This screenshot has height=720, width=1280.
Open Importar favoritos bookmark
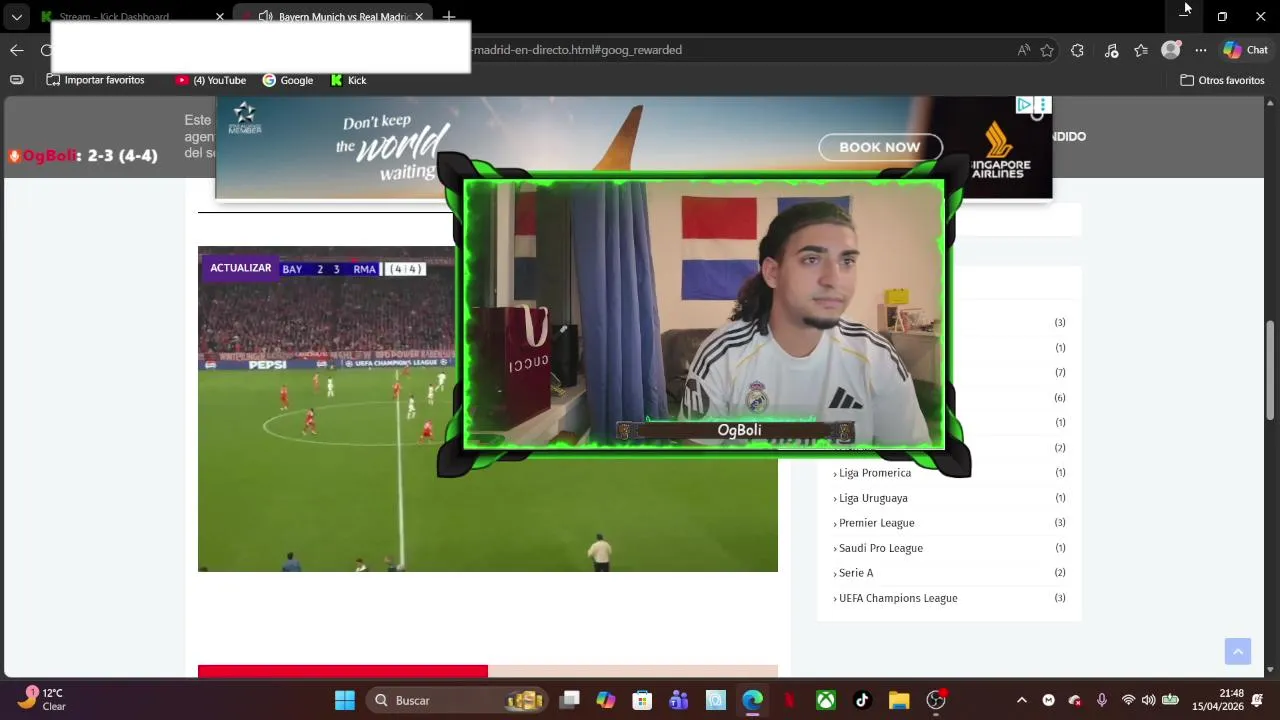point(95,80)
